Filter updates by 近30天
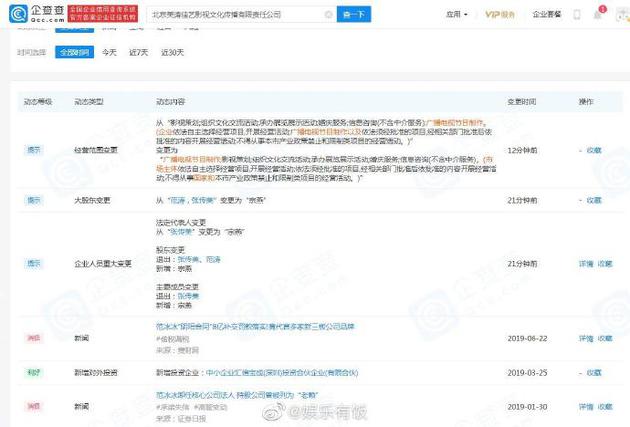 coord(172,52)
